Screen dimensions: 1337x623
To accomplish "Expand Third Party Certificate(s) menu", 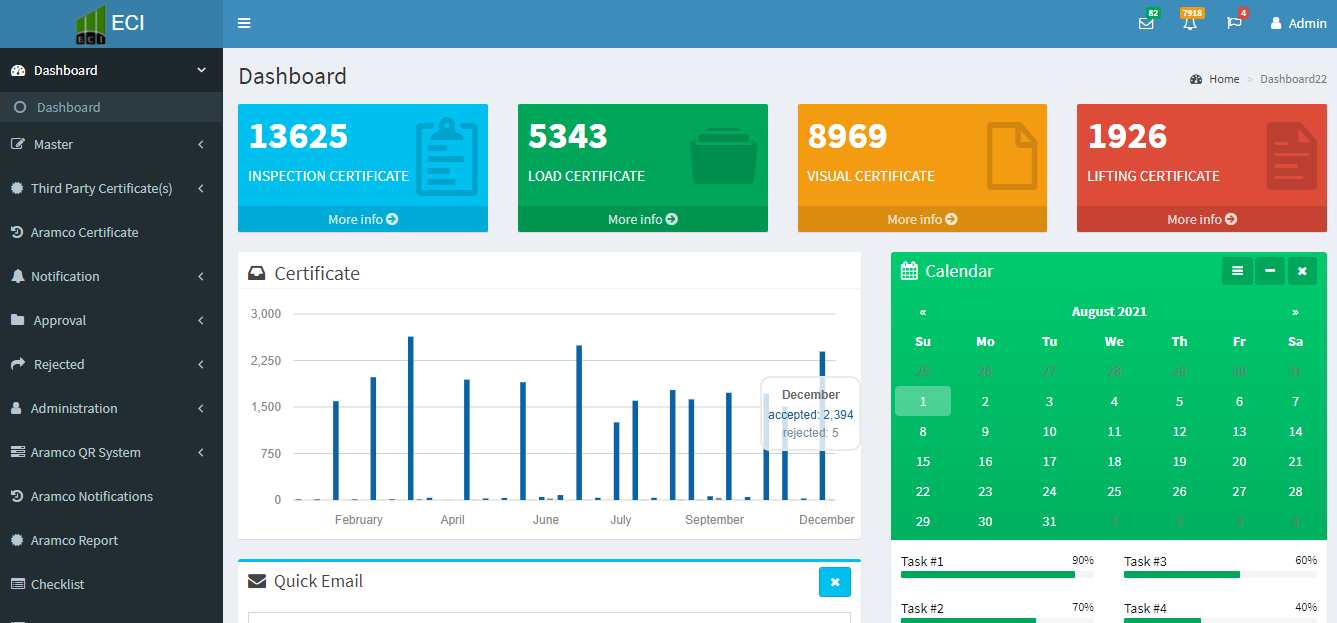I will coord(110,189).
